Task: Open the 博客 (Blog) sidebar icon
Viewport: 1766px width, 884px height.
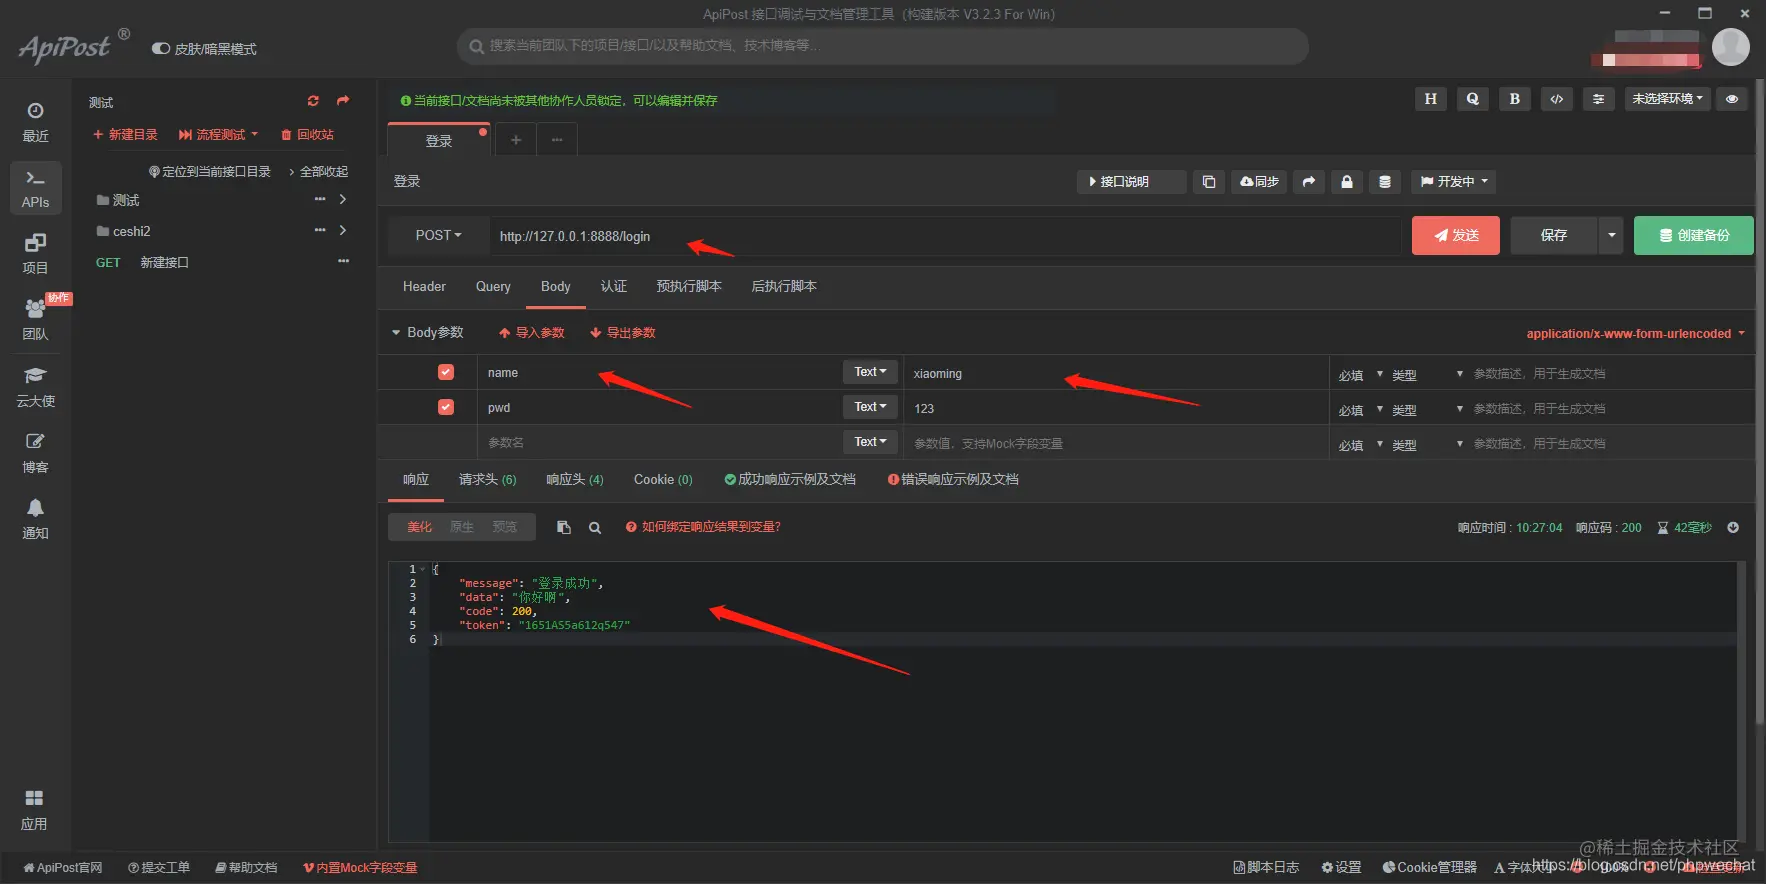Action: pos(35,452)
